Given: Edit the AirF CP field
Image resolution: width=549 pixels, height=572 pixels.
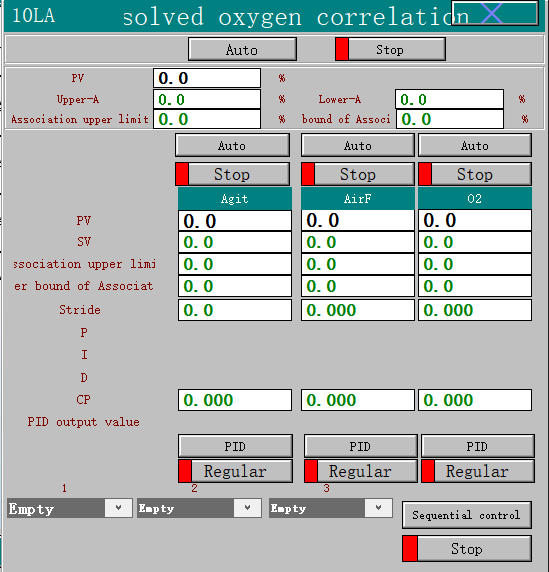Looking at the screenshot, I should click(x=357, y=400).
